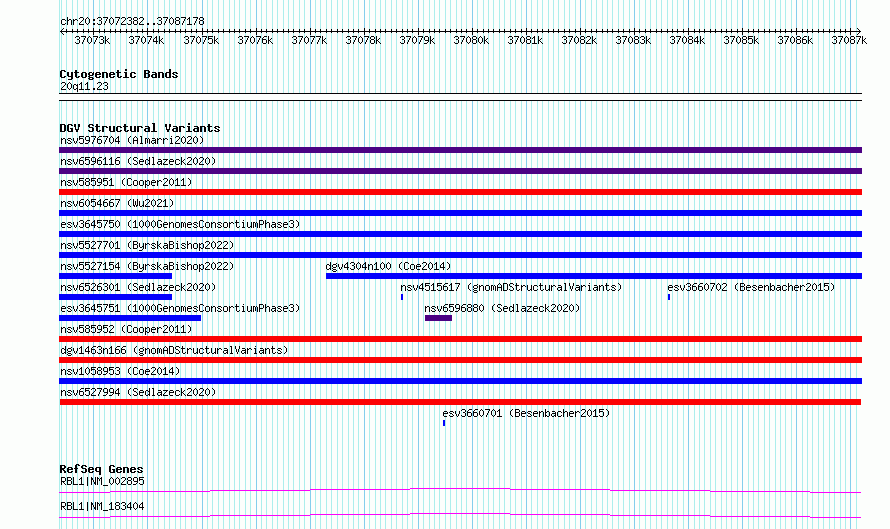Click the 37077k ruler position
Image resolution: width=890 pixels, height=529 pixels.
coord(309,40)
